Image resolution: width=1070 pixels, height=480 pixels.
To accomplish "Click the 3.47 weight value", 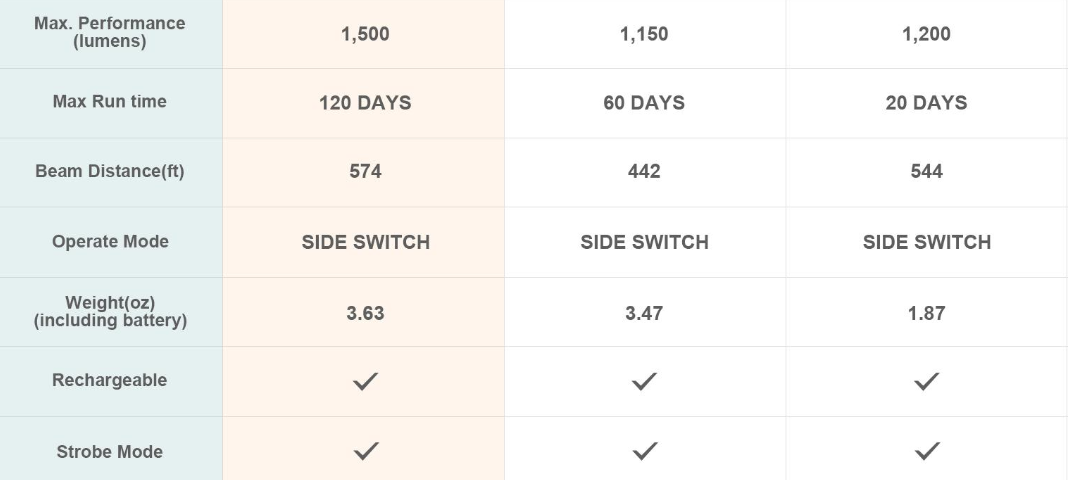I will coord(644,313).
